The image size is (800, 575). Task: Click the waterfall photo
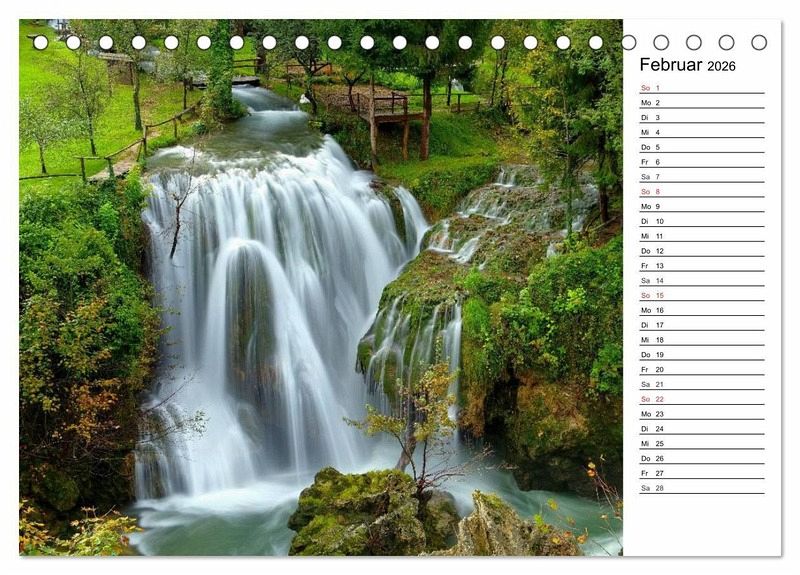pos(321,287)
